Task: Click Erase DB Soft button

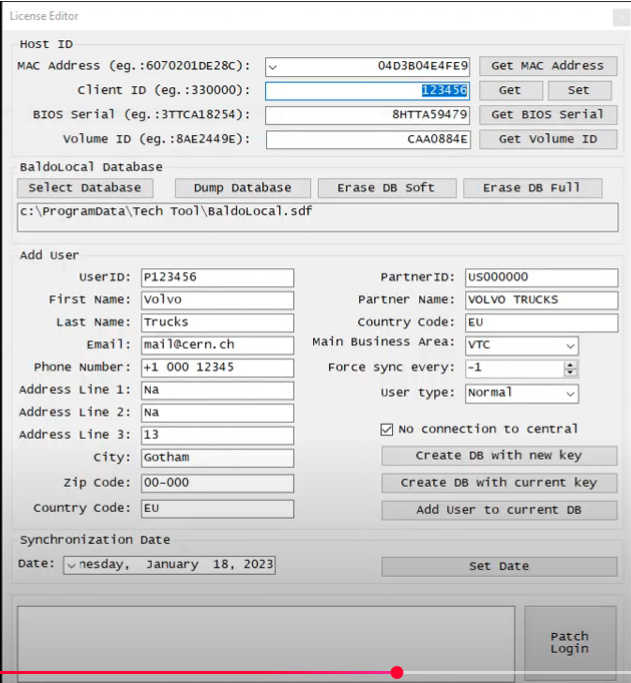Action: pyautogui.click(x=387, y=188)
